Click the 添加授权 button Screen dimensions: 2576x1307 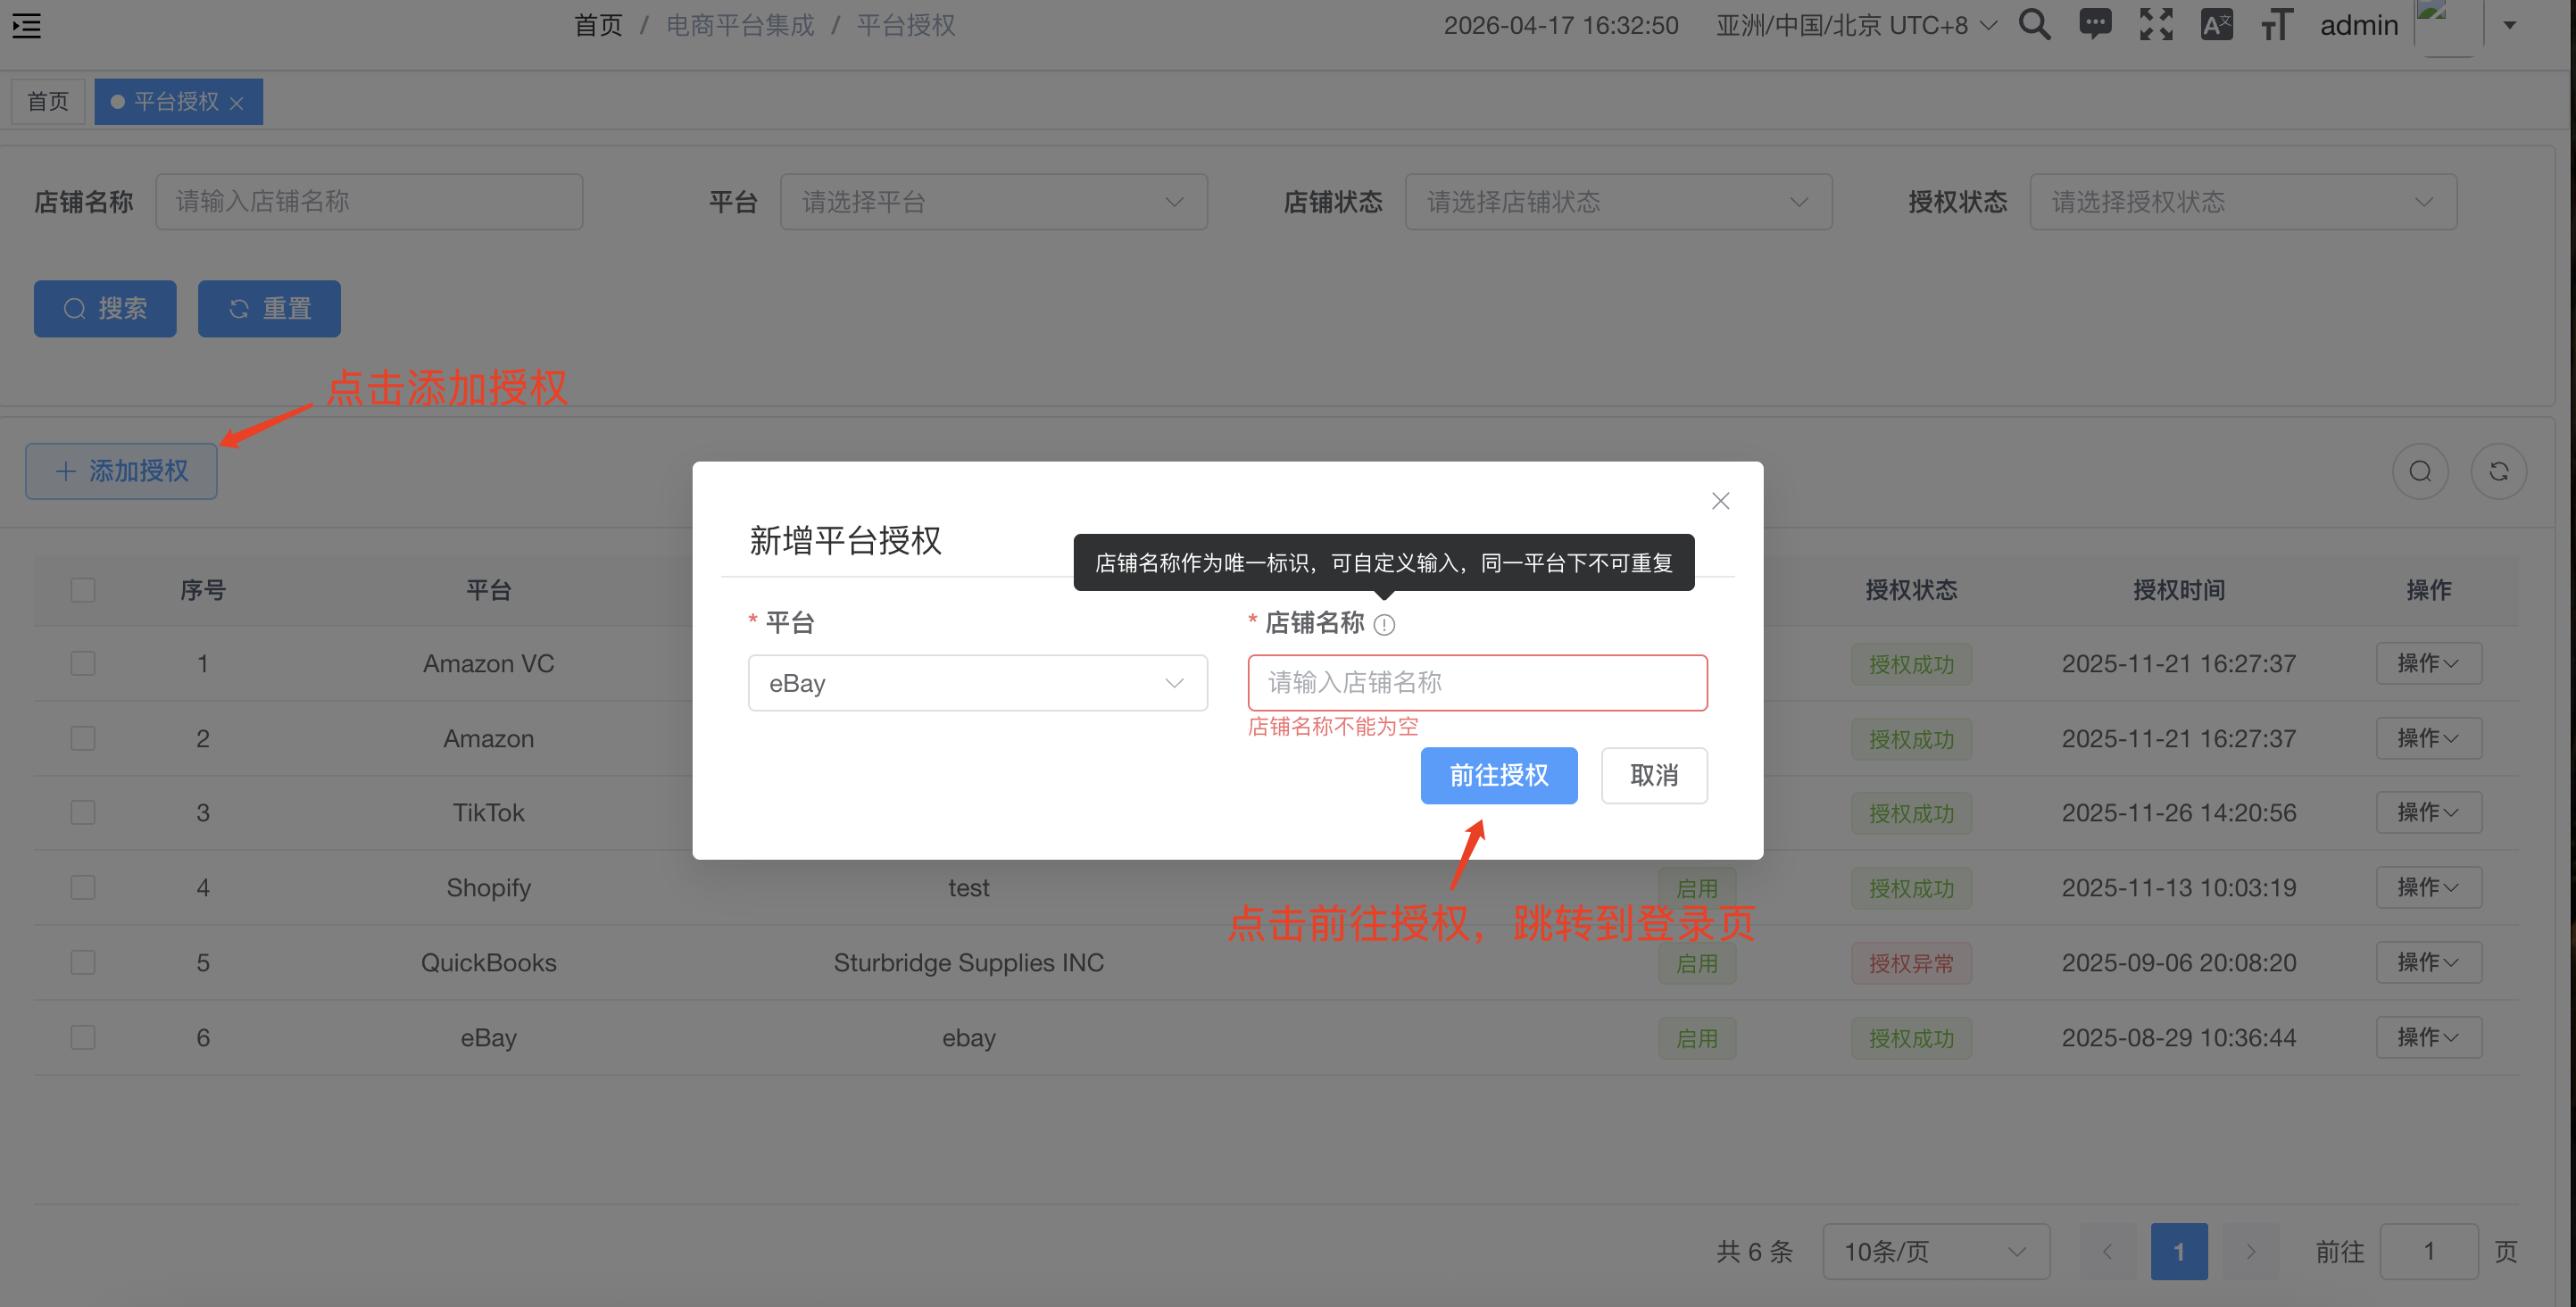(121, 471)
